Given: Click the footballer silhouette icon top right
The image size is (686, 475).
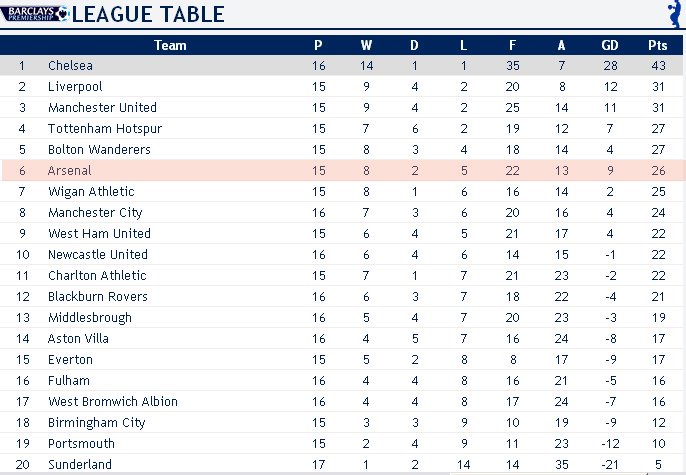Looking at the screenshot, I should [x=676, y=14].
